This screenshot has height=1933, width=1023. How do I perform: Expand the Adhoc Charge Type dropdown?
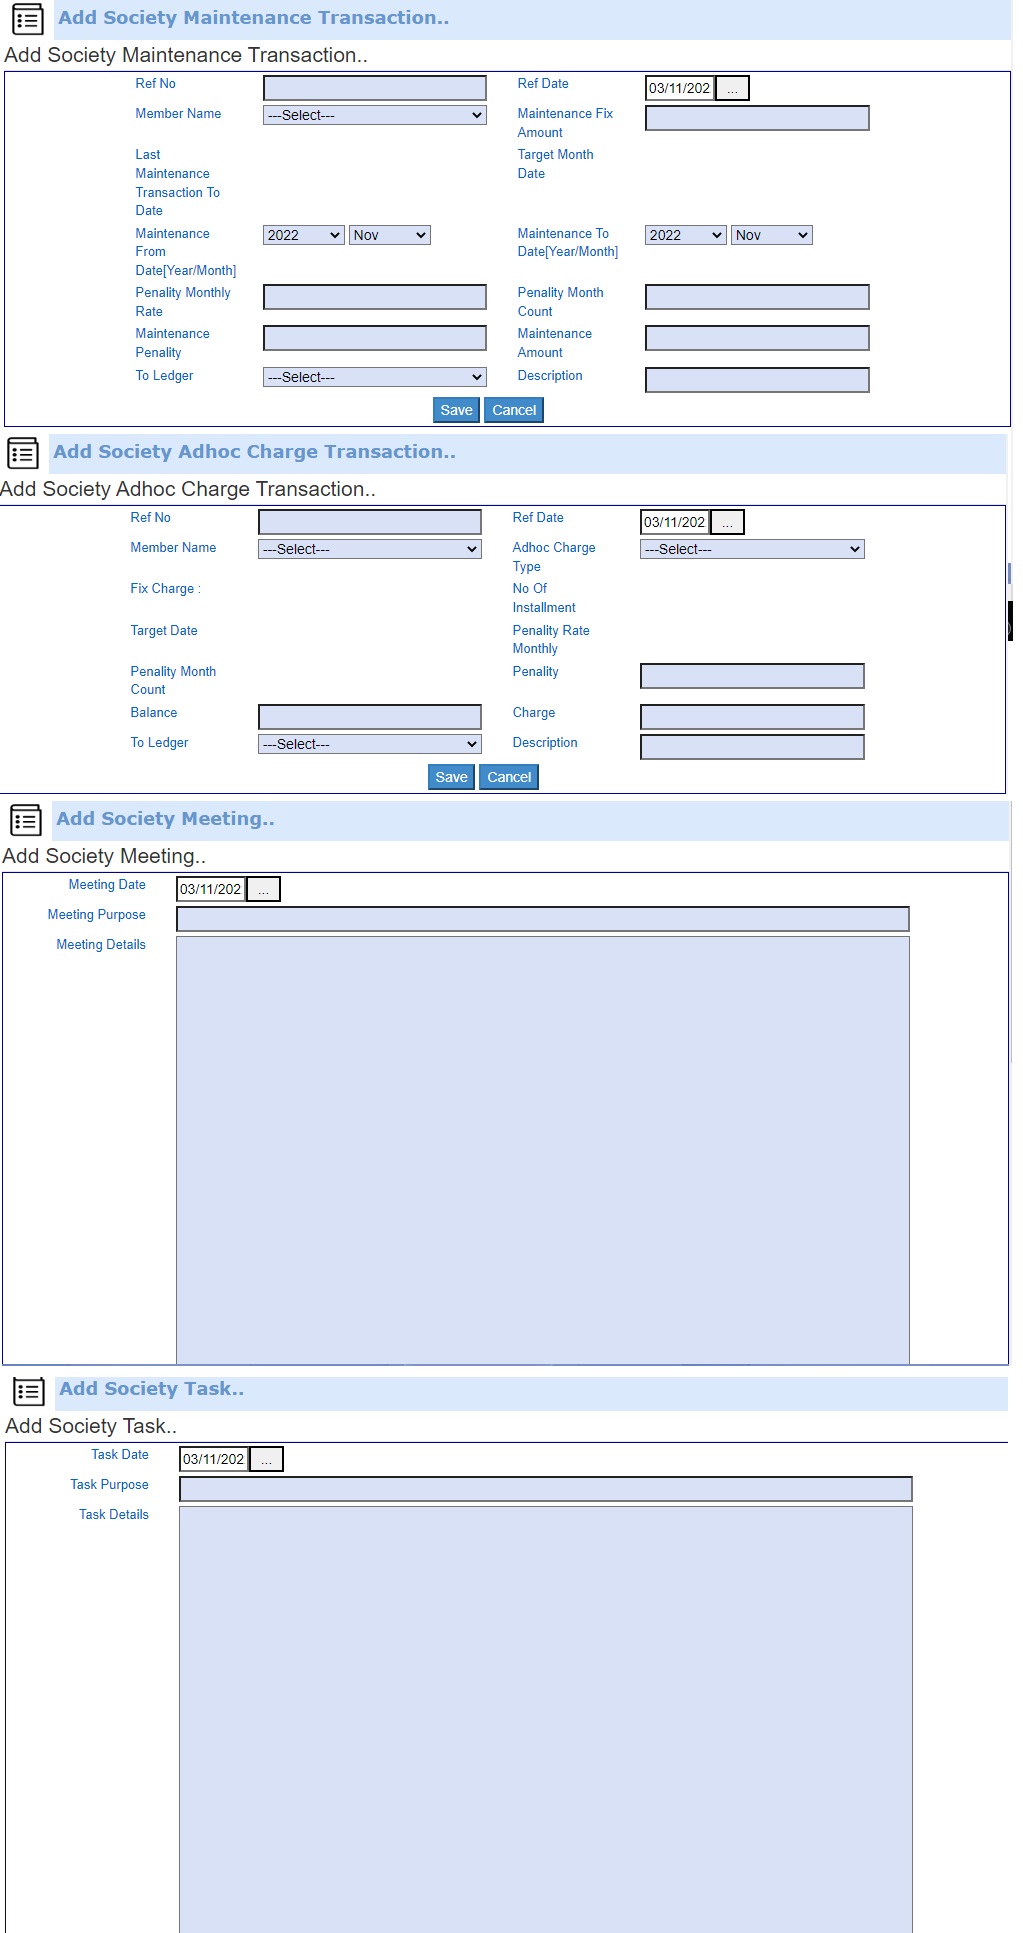coord(751,550)
